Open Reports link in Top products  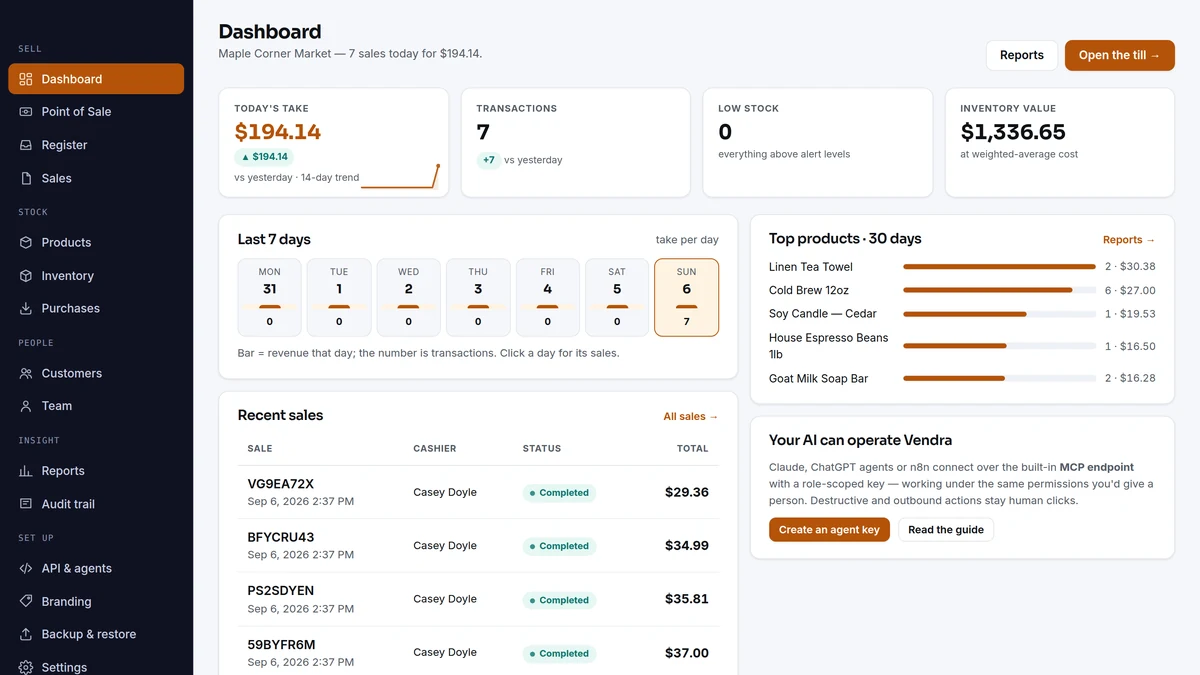[1129, 240]
